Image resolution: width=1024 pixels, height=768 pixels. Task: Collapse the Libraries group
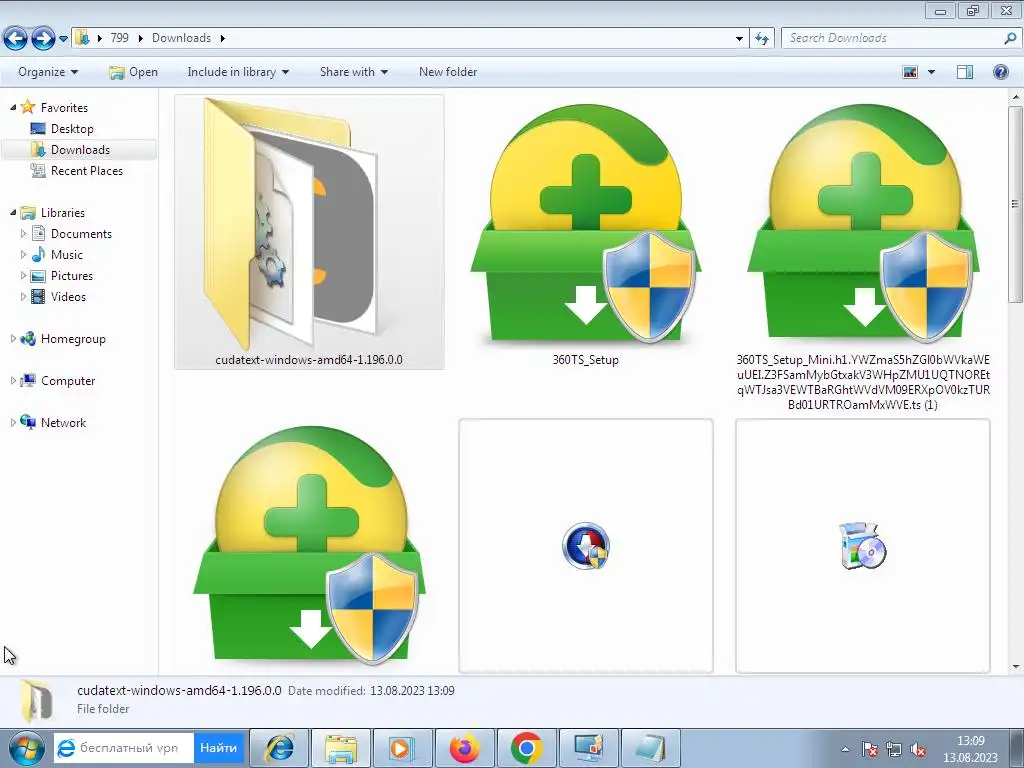pyautogui.click(x=13, y=212)
